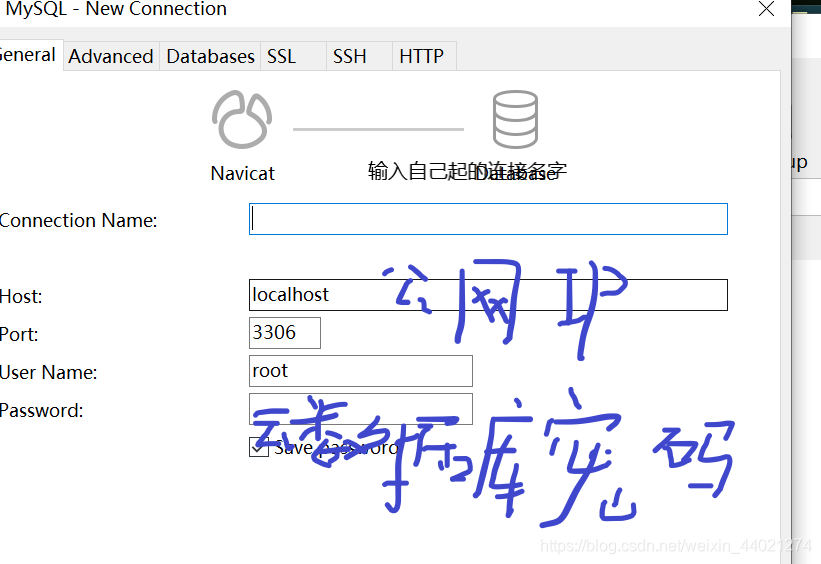Close the New Connection dialog
Screen dimensions: 821x564
[x=767, y=9]
